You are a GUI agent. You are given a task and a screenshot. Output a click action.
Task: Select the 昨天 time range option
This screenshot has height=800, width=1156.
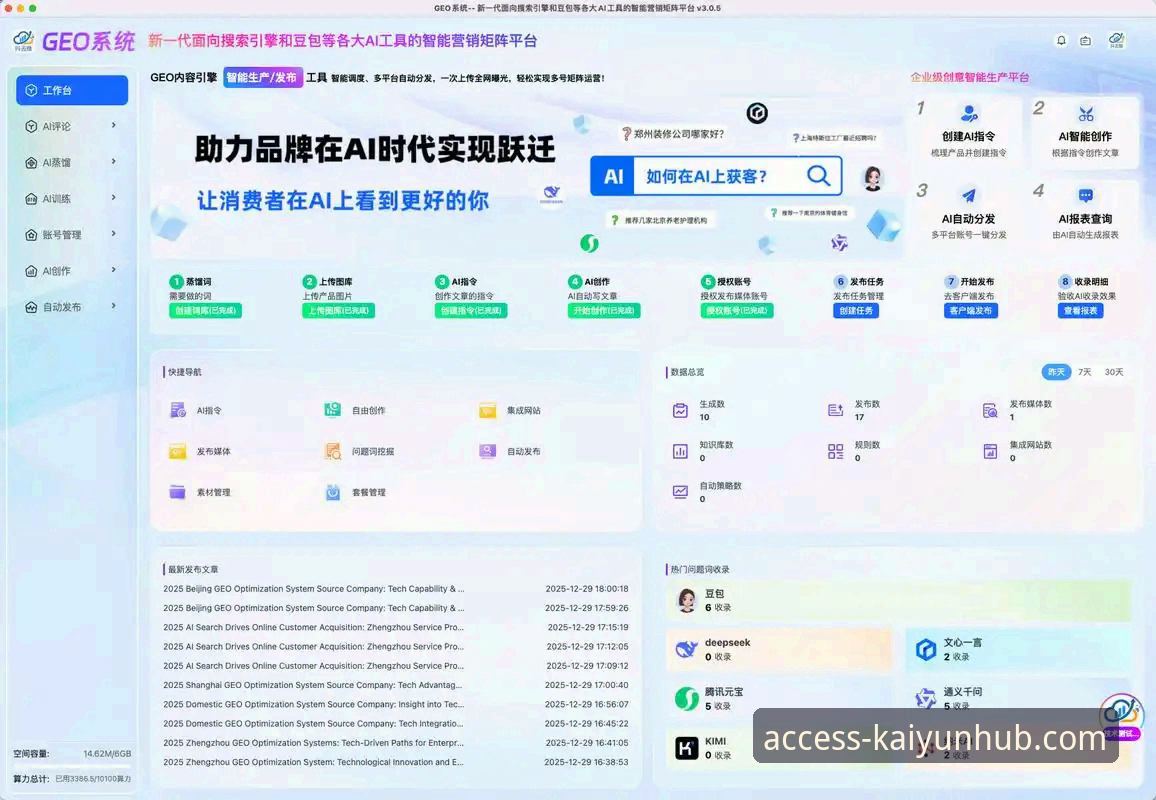1056,371
